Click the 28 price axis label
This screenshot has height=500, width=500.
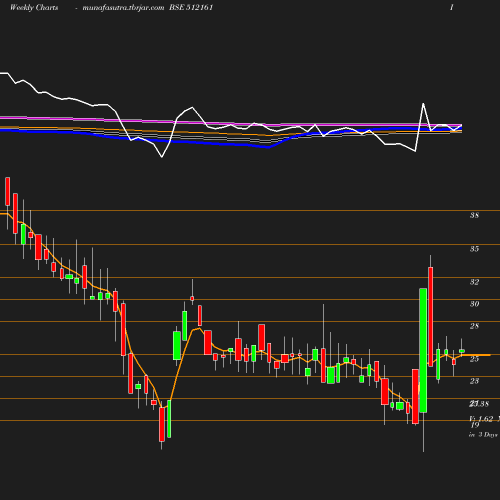[474, 326]
